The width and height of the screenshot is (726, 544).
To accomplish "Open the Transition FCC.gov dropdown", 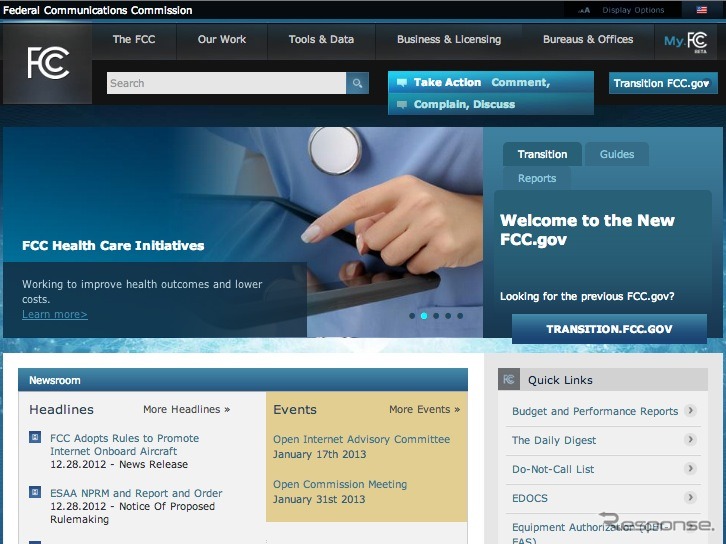I will pyautogui.click(x=662, y=83).
